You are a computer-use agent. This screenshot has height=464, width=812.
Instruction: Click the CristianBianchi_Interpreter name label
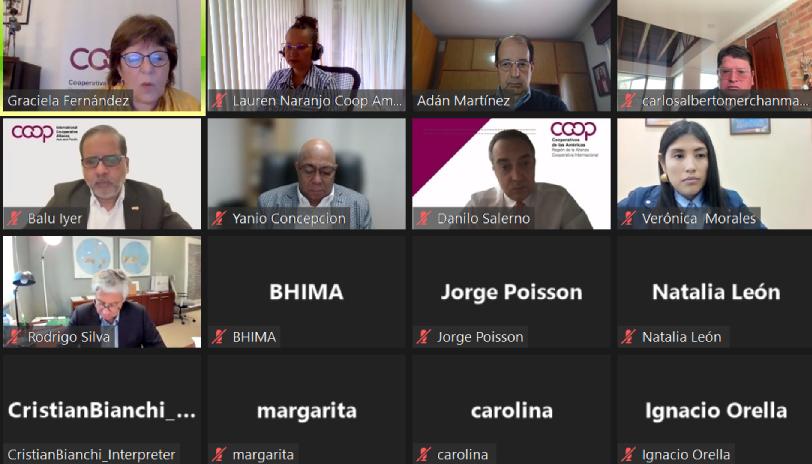(x=91, y=454)
